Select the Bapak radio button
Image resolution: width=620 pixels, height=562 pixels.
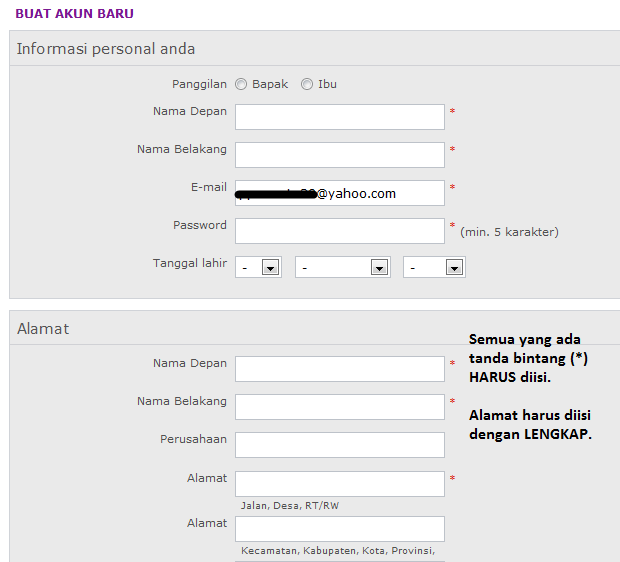pos(241,85)
